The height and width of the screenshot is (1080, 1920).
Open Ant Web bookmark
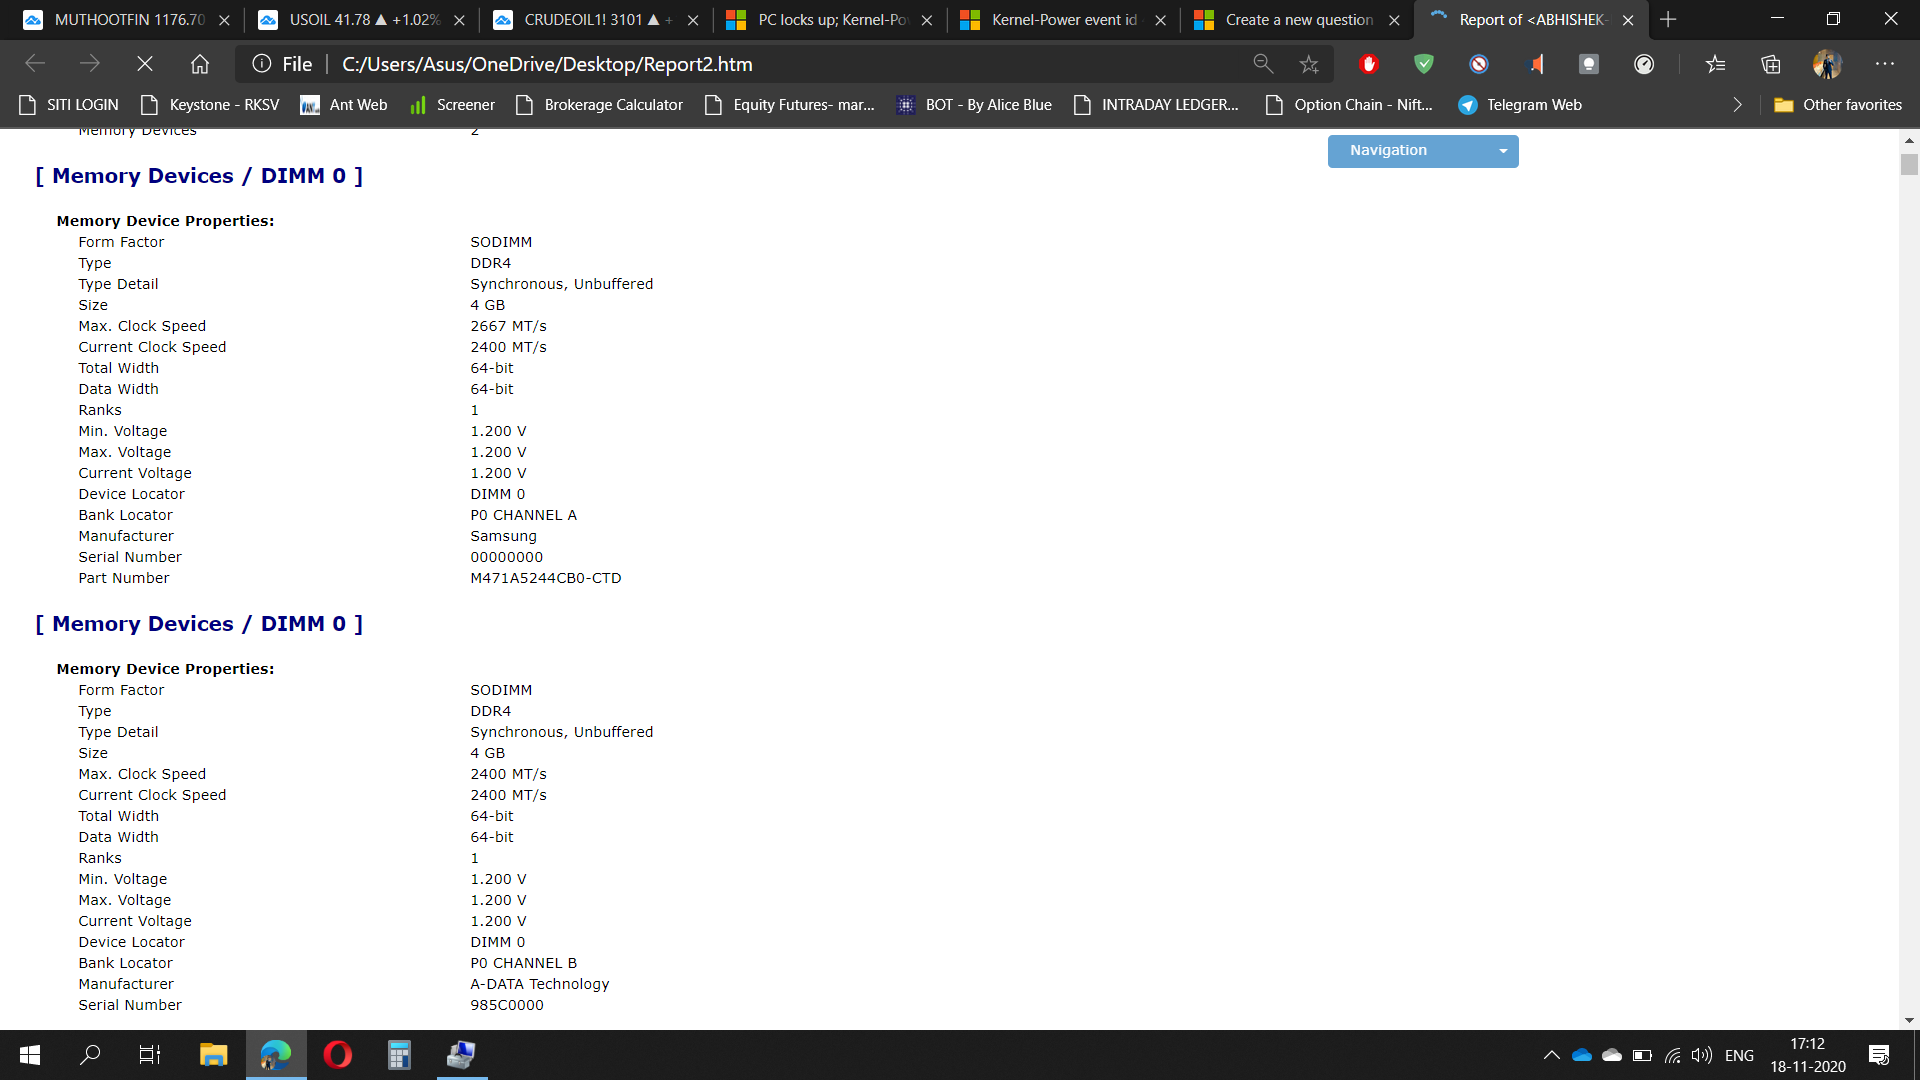coord(344,105)
